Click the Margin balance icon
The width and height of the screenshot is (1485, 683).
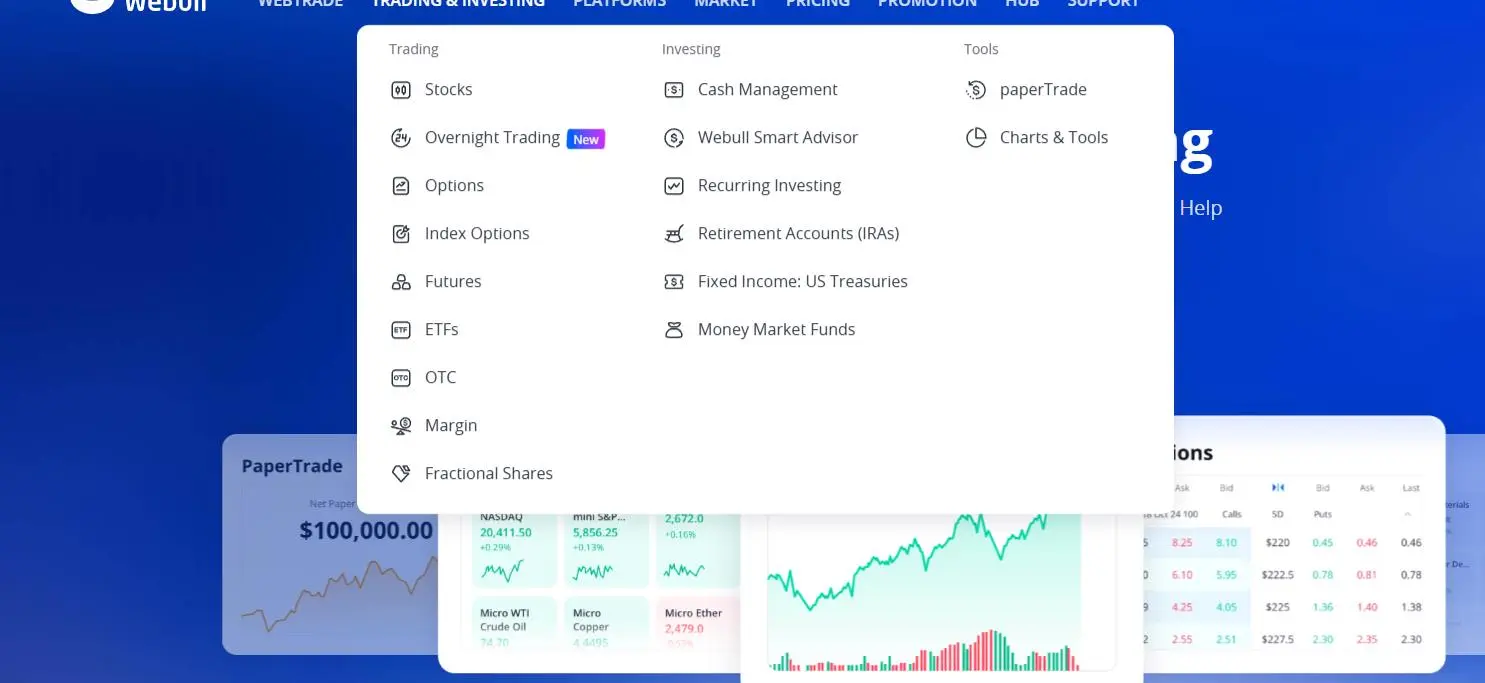click(401, 426)
